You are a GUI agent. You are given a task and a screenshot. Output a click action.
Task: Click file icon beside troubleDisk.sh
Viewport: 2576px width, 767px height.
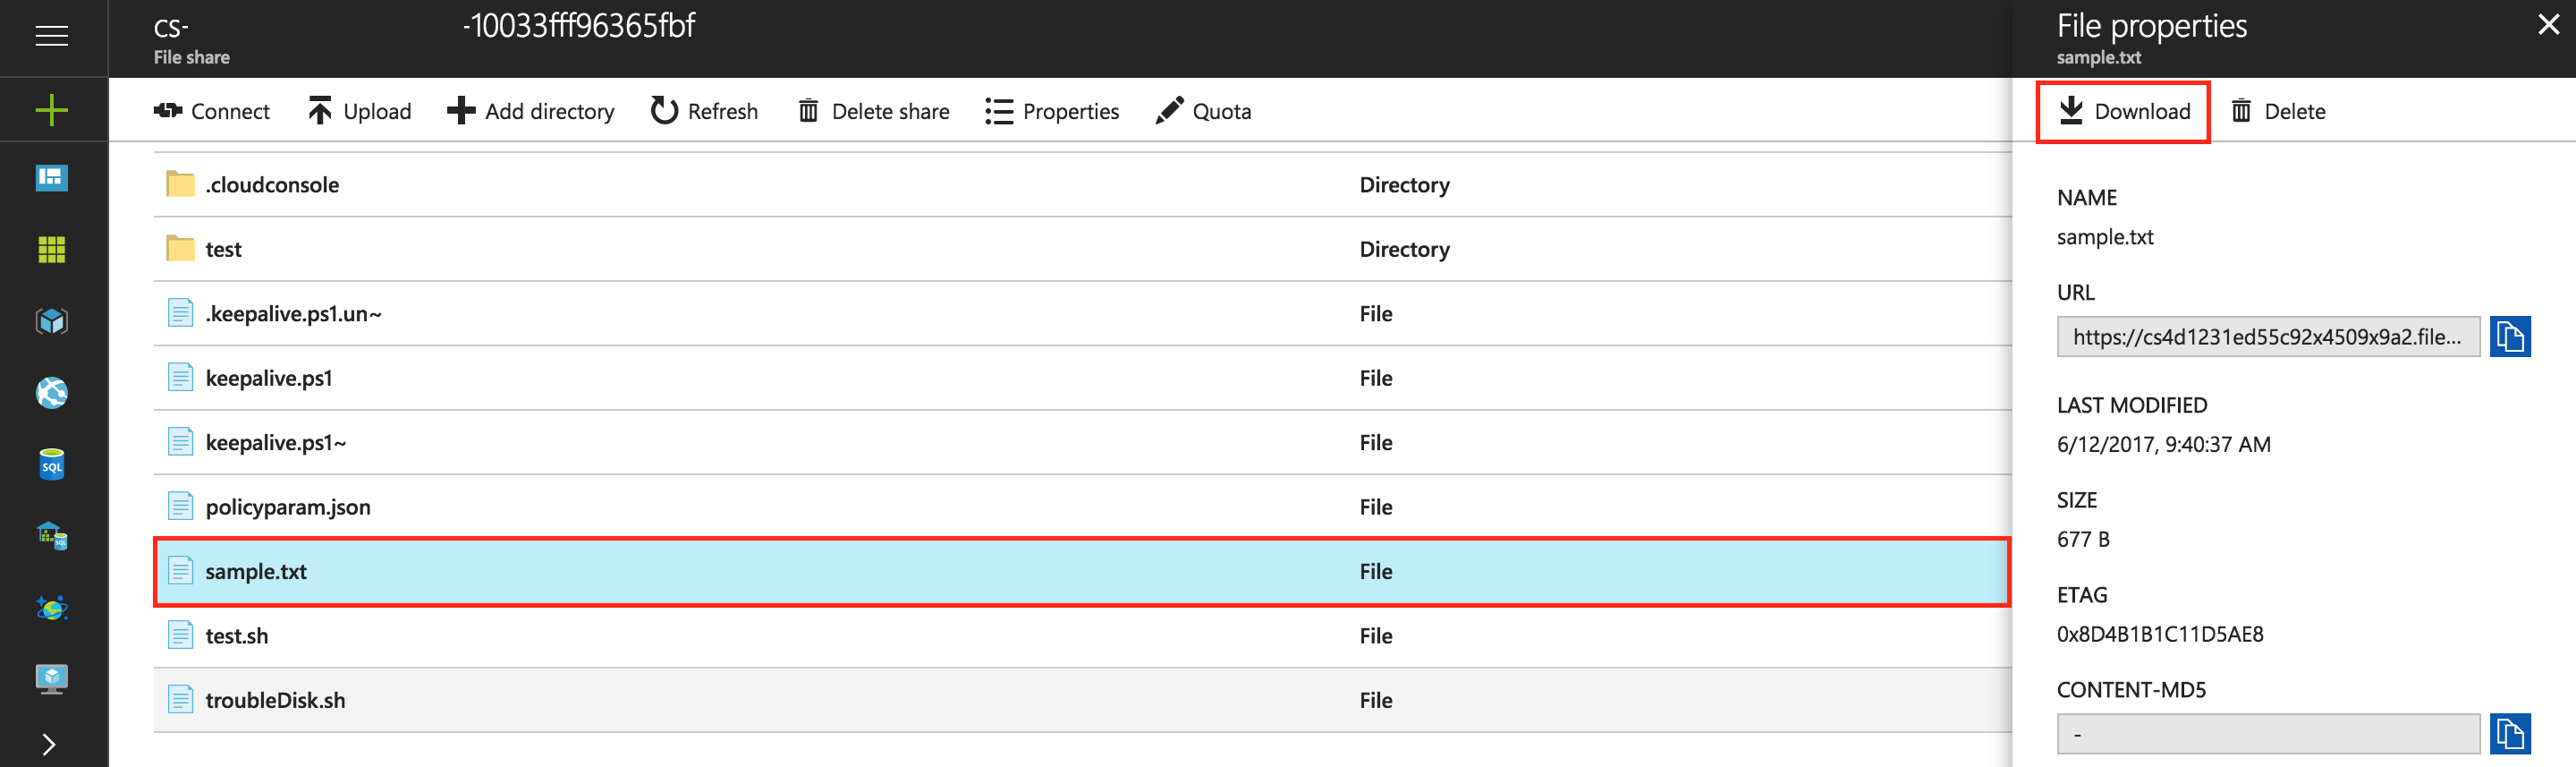point(180,699)
